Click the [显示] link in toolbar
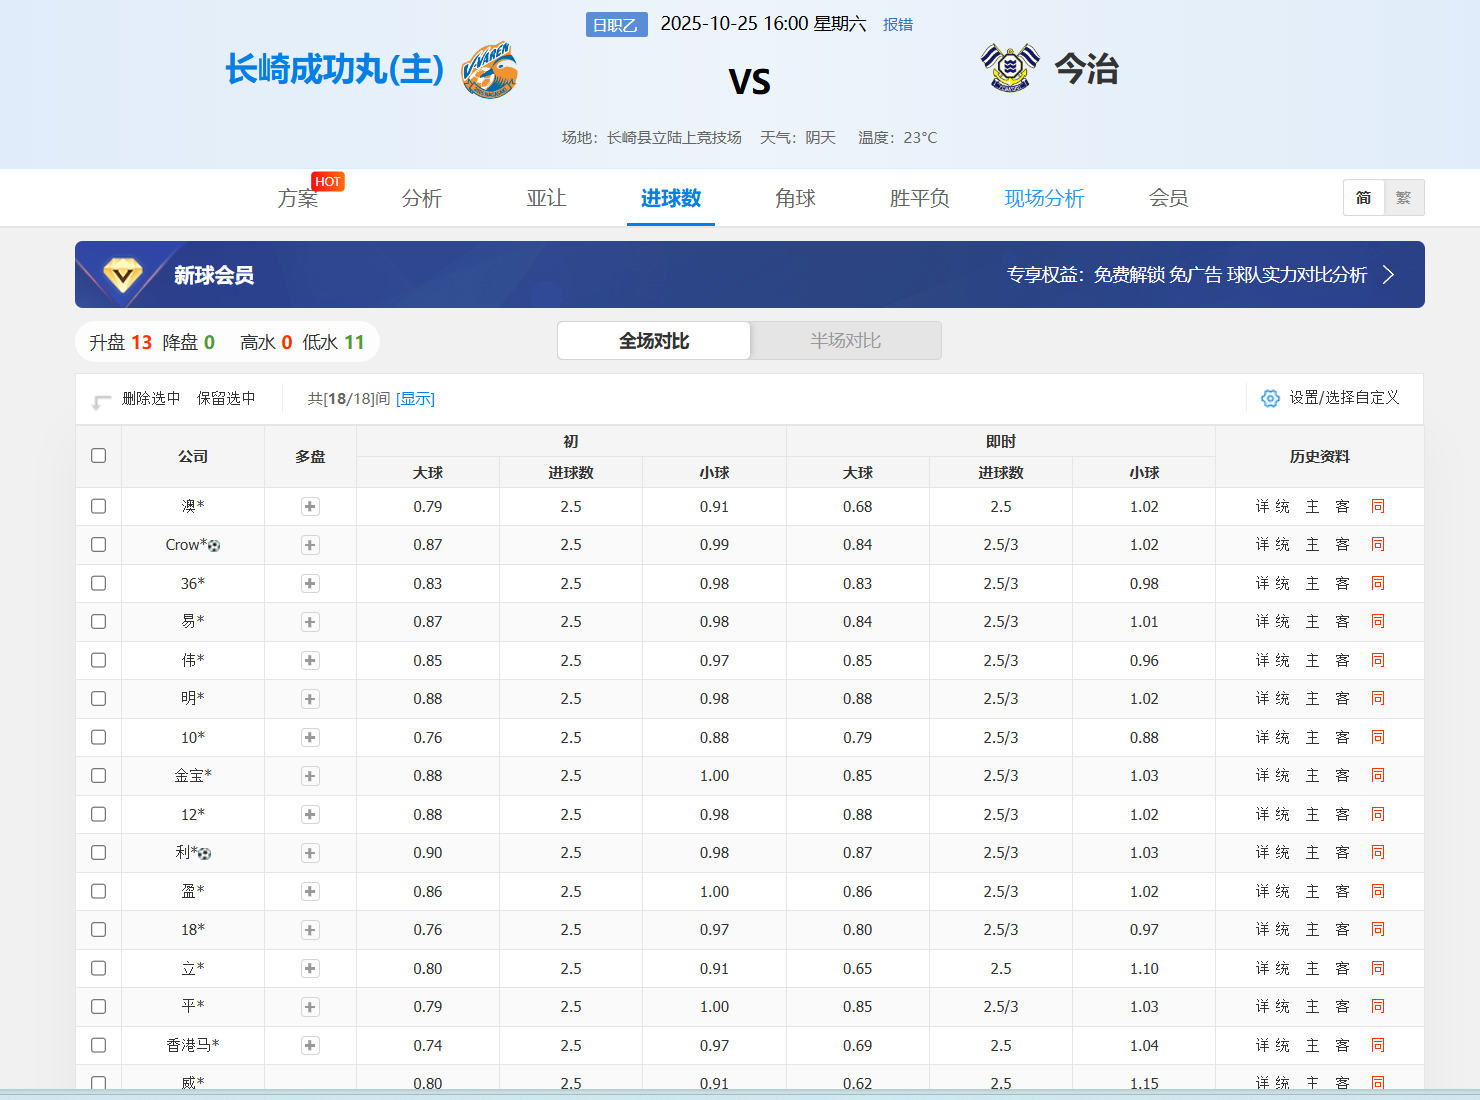 click(x=415, y=398)
